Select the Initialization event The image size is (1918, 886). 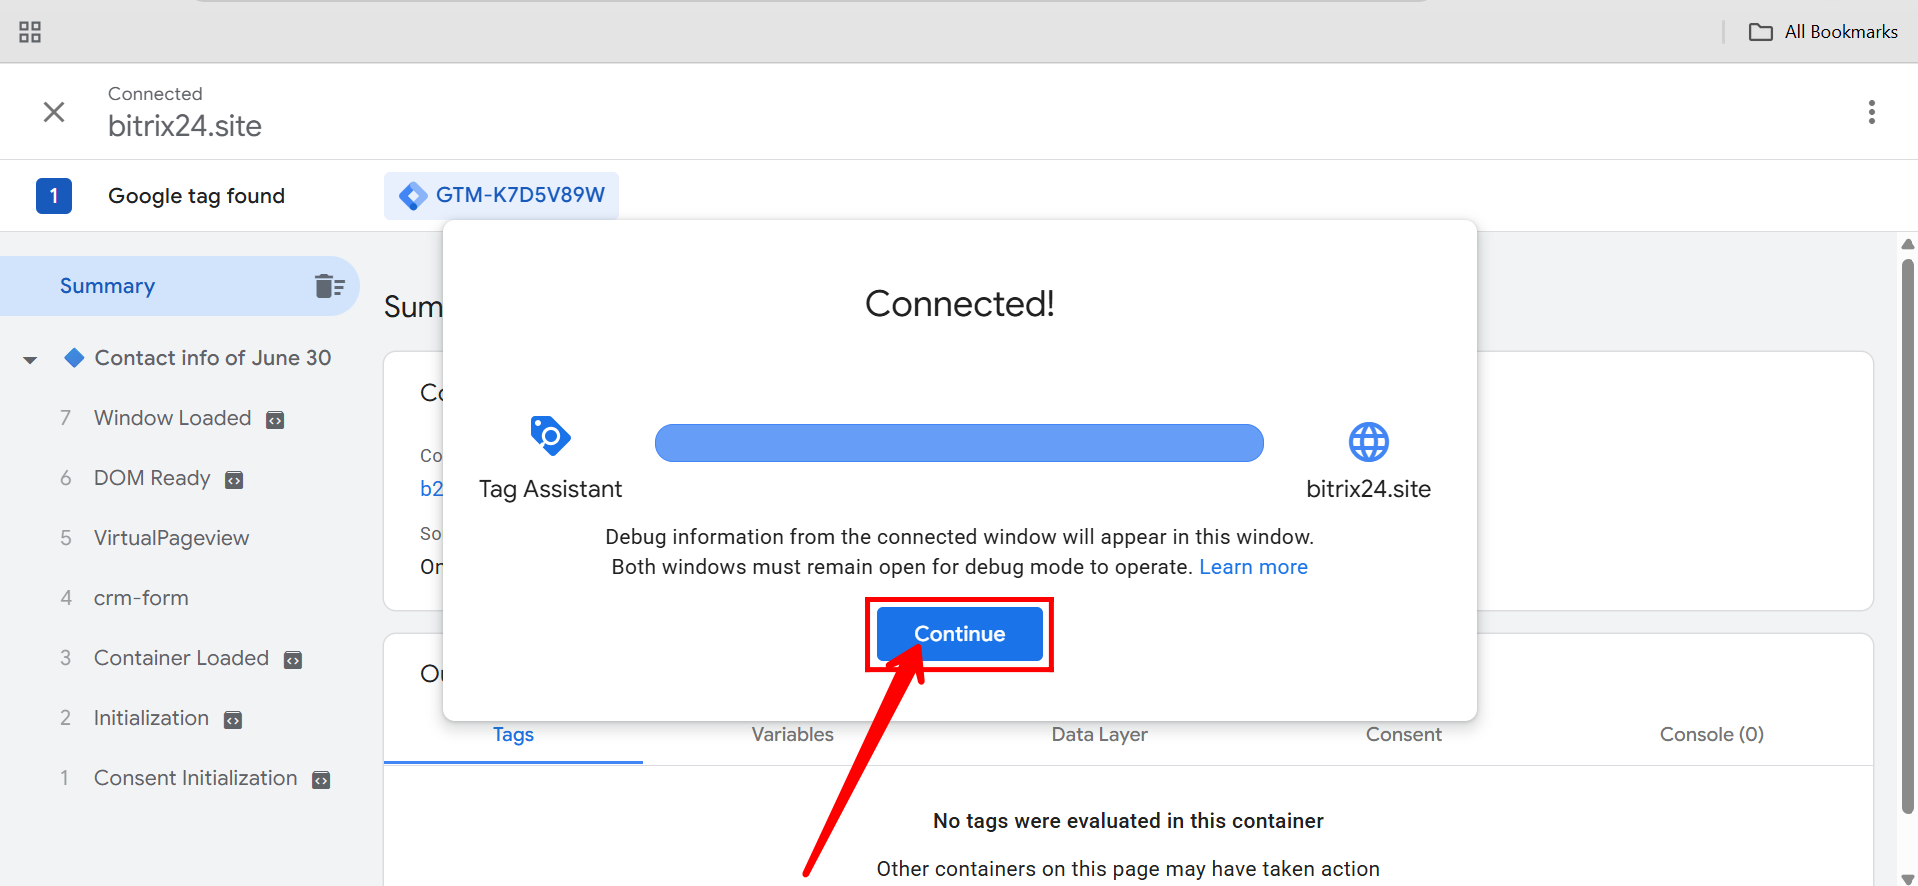[151, 718]
